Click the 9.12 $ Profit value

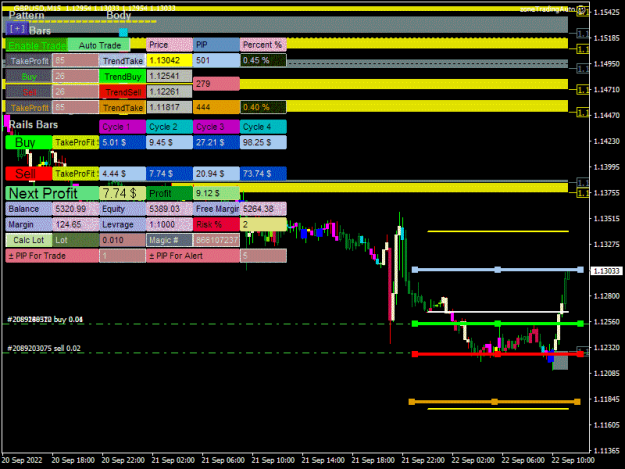pos(216,193)
